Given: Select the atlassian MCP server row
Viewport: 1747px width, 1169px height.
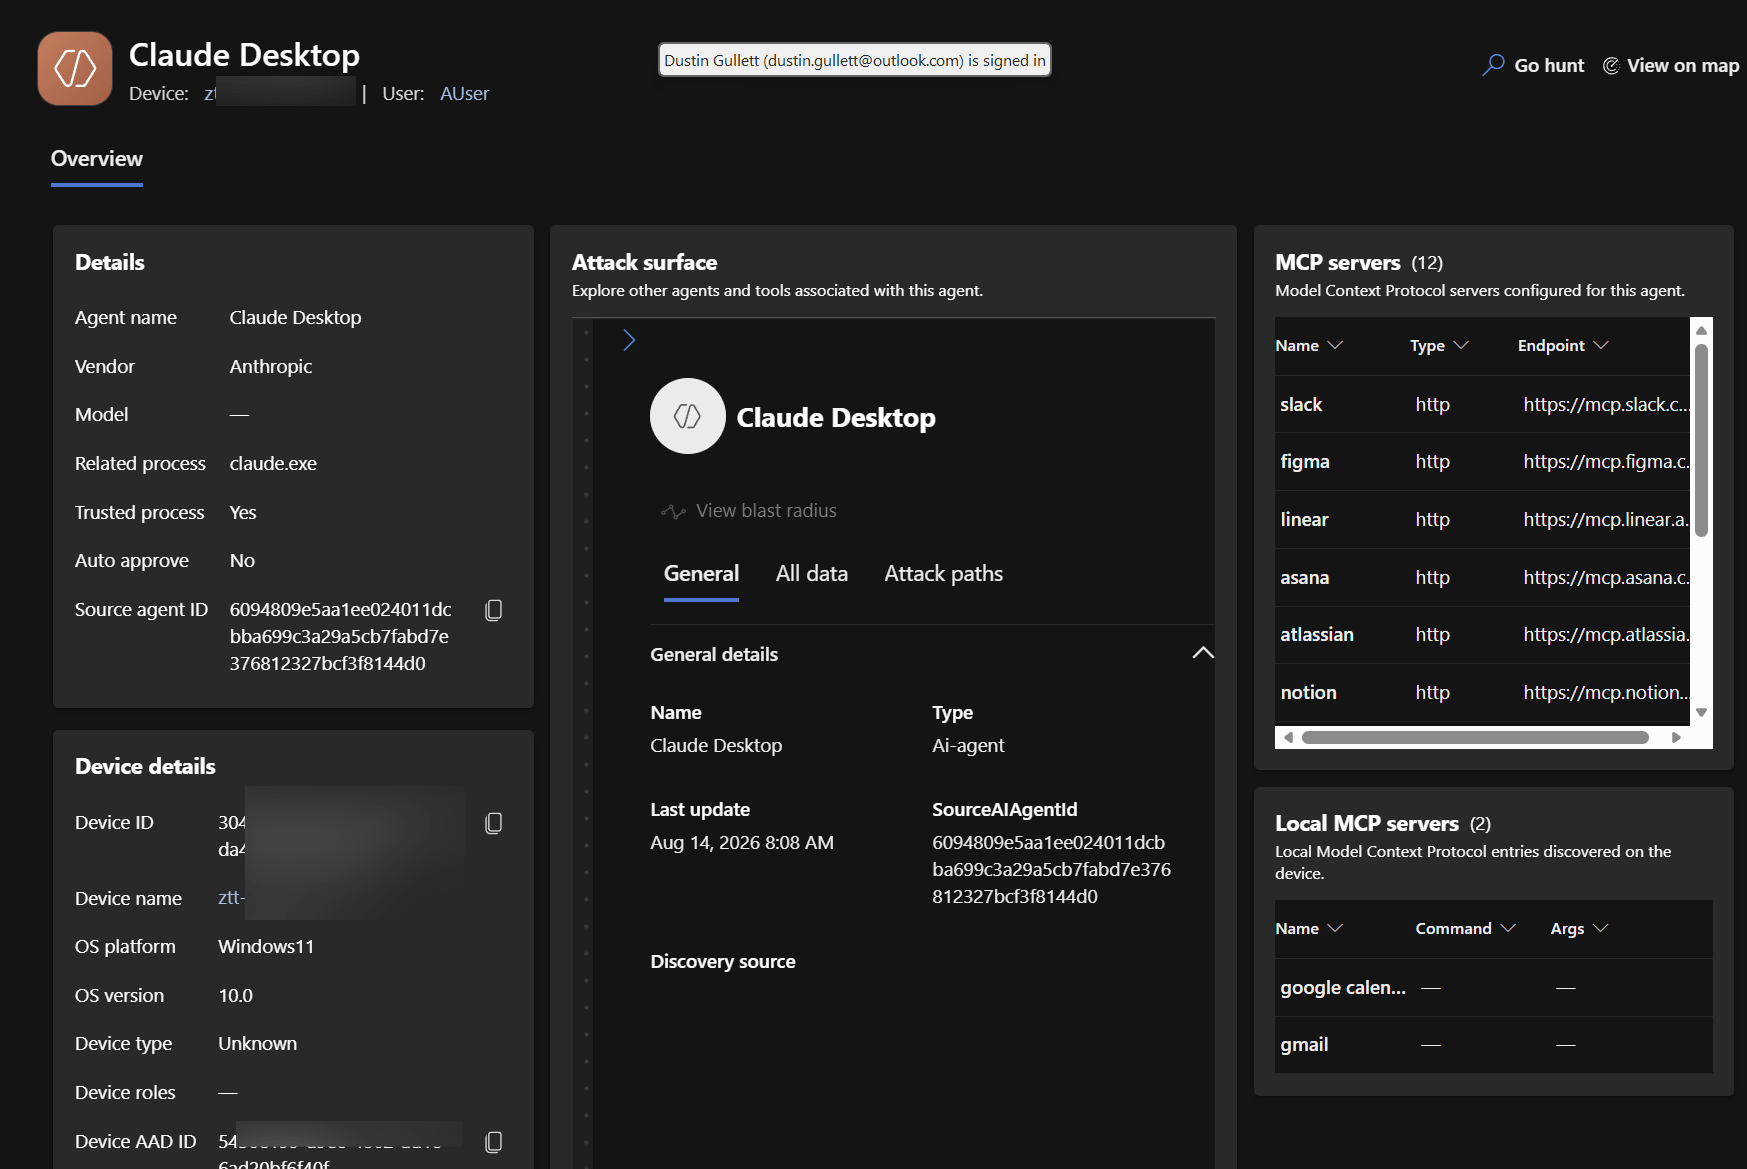Looking at the screenshot, I should coord(1483,635).
